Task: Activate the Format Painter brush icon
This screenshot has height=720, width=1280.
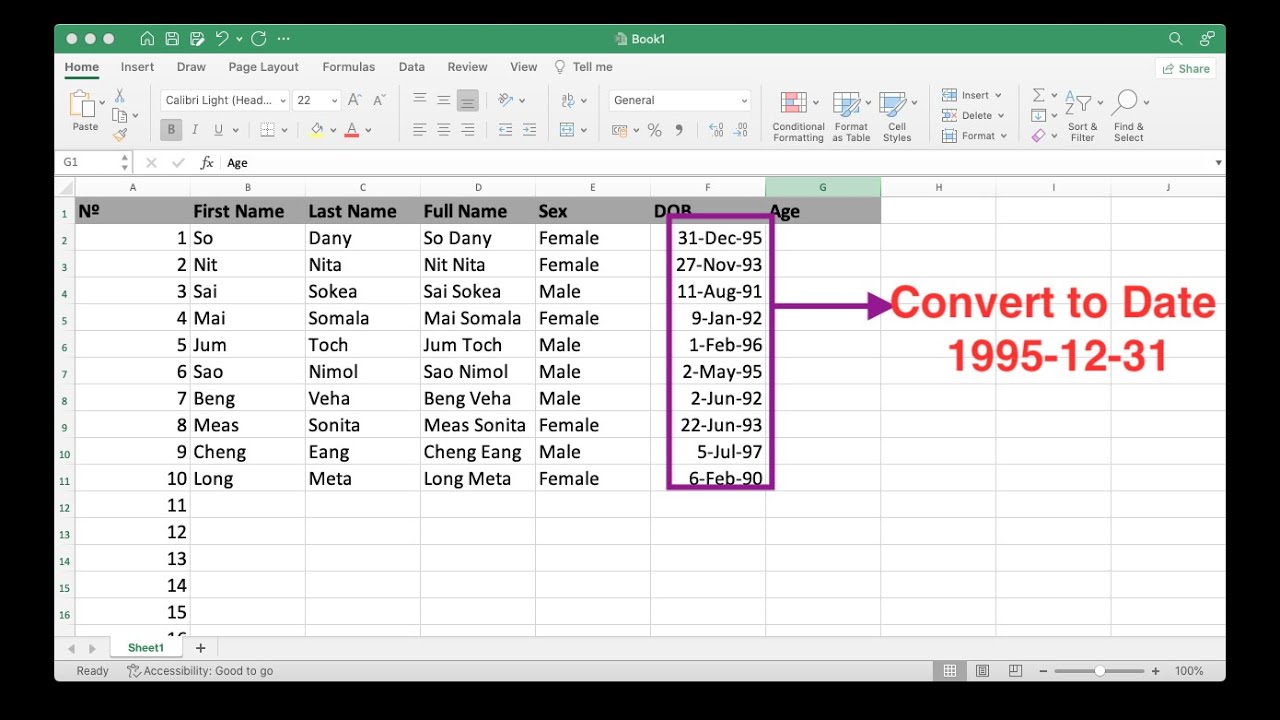Action: (120, 134)
